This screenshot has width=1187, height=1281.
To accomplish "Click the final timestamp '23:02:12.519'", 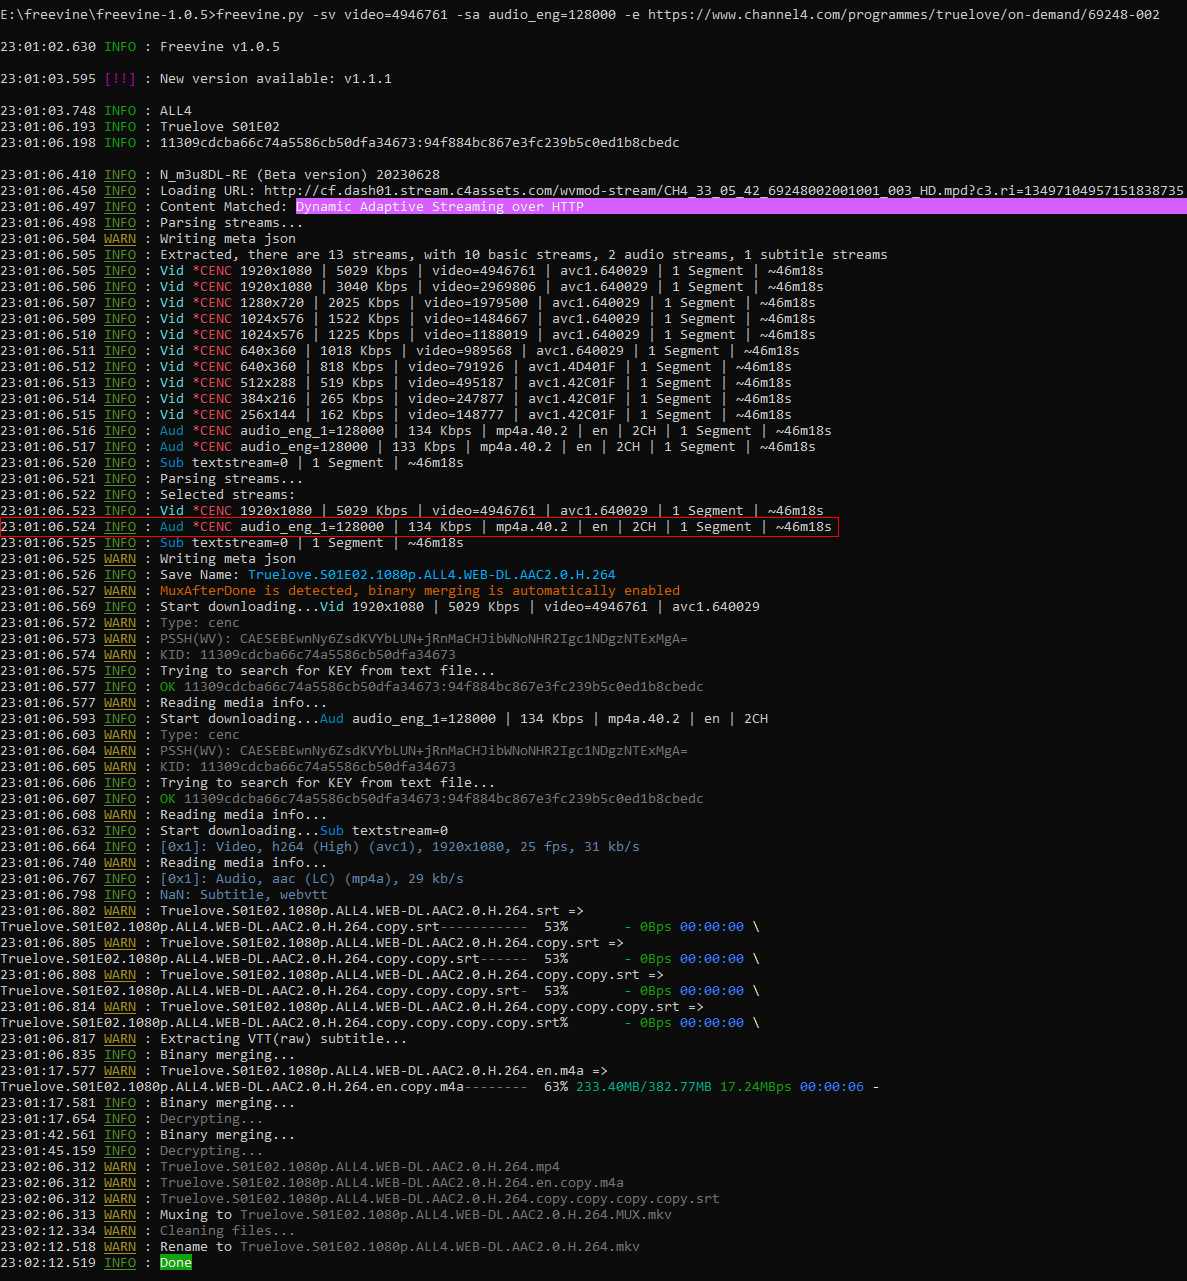I will point(48,1263).
